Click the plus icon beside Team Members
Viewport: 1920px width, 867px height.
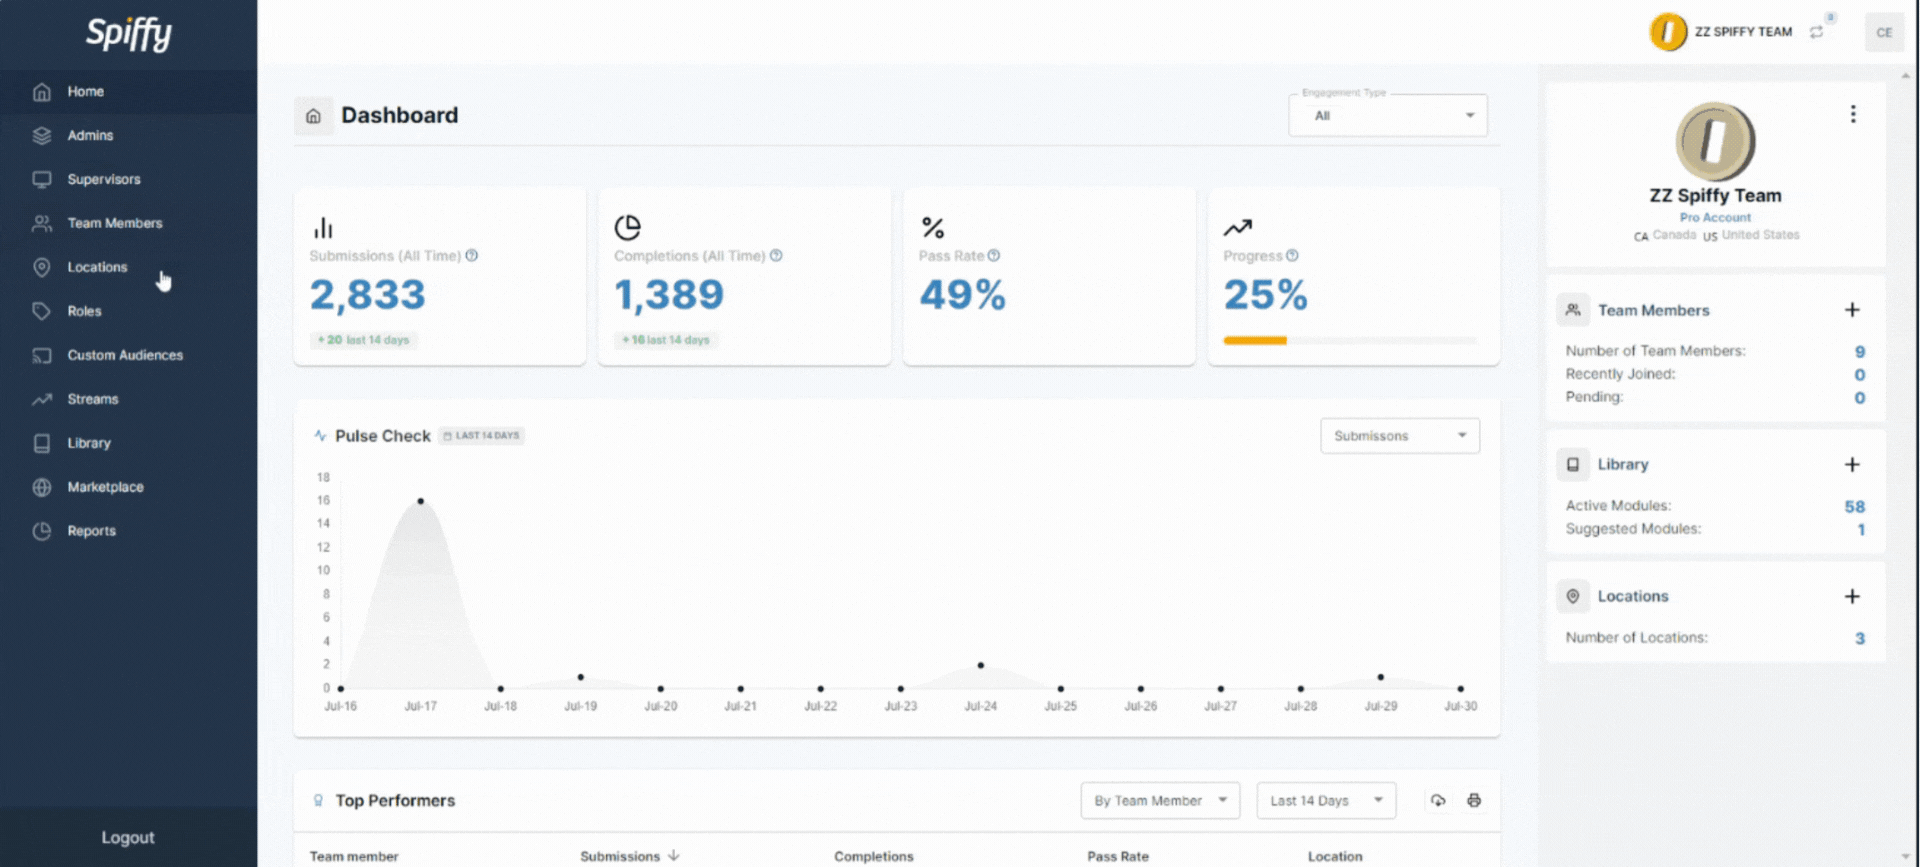[1851, 310]
